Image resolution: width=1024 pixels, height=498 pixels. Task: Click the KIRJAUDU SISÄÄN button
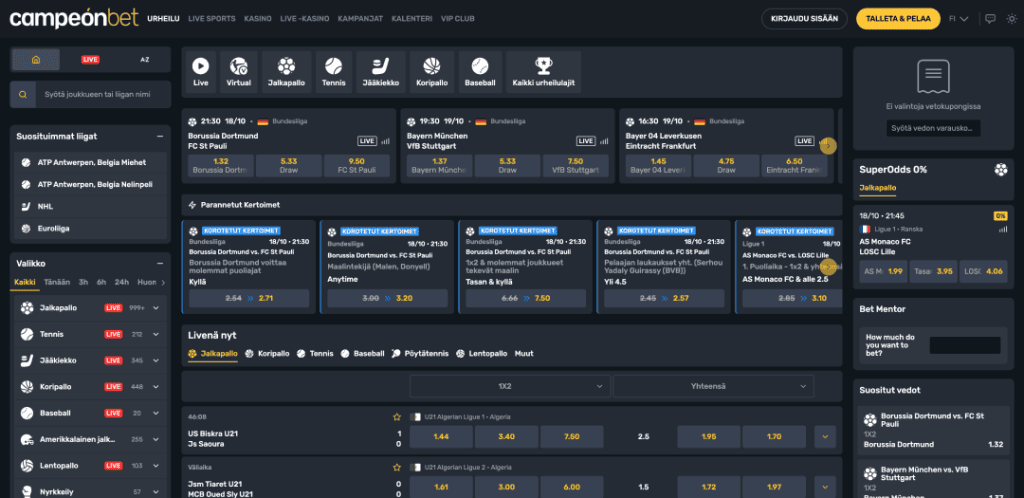click(804, 19)
